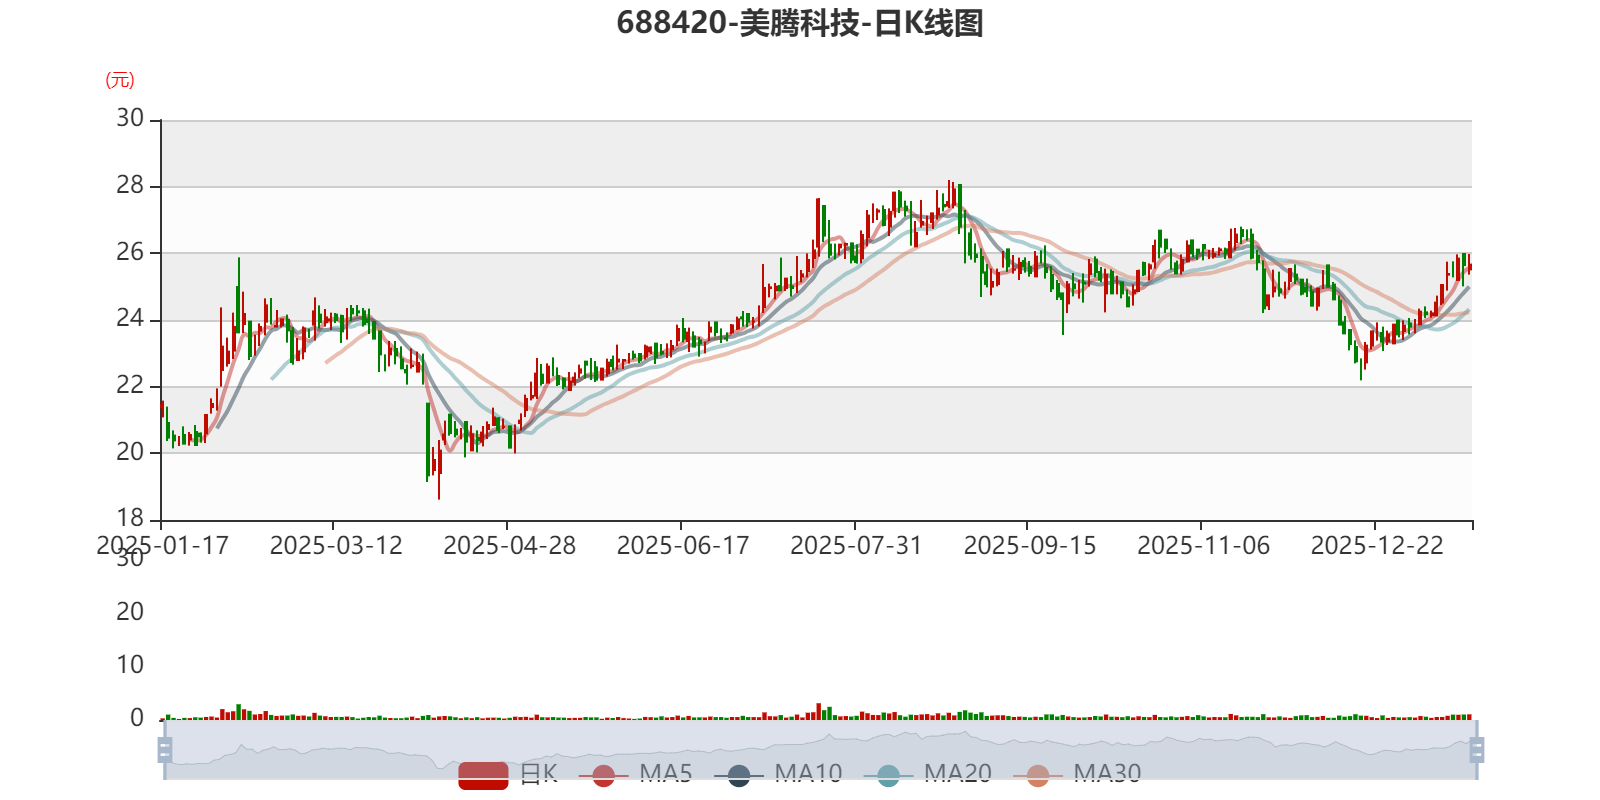Hide the MA5 line via the legend
The width and height of the screenshot is (1600, 800).
coord(635,773)
